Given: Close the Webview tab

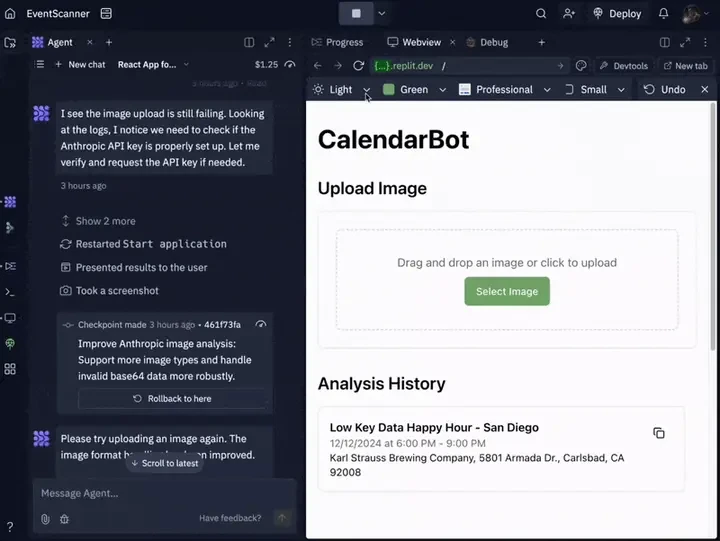Looking at the screenshot, I should [x=452, y=42].
